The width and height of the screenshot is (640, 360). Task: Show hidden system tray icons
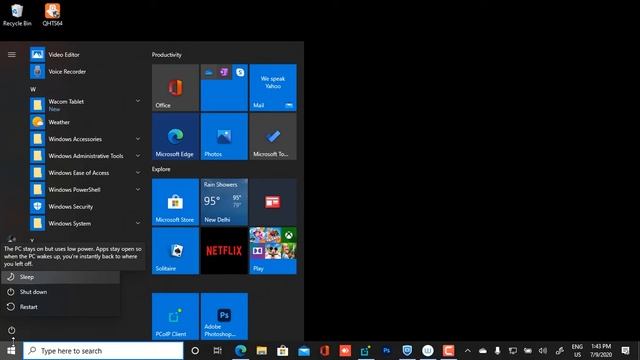468,351
